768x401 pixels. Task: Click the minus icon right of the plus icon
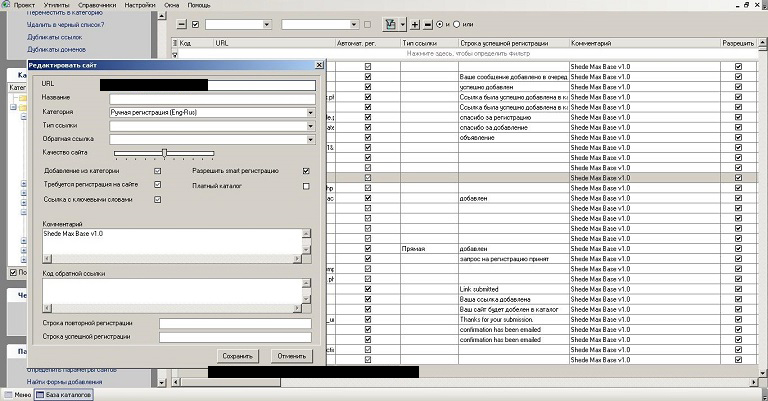point(428,23)
